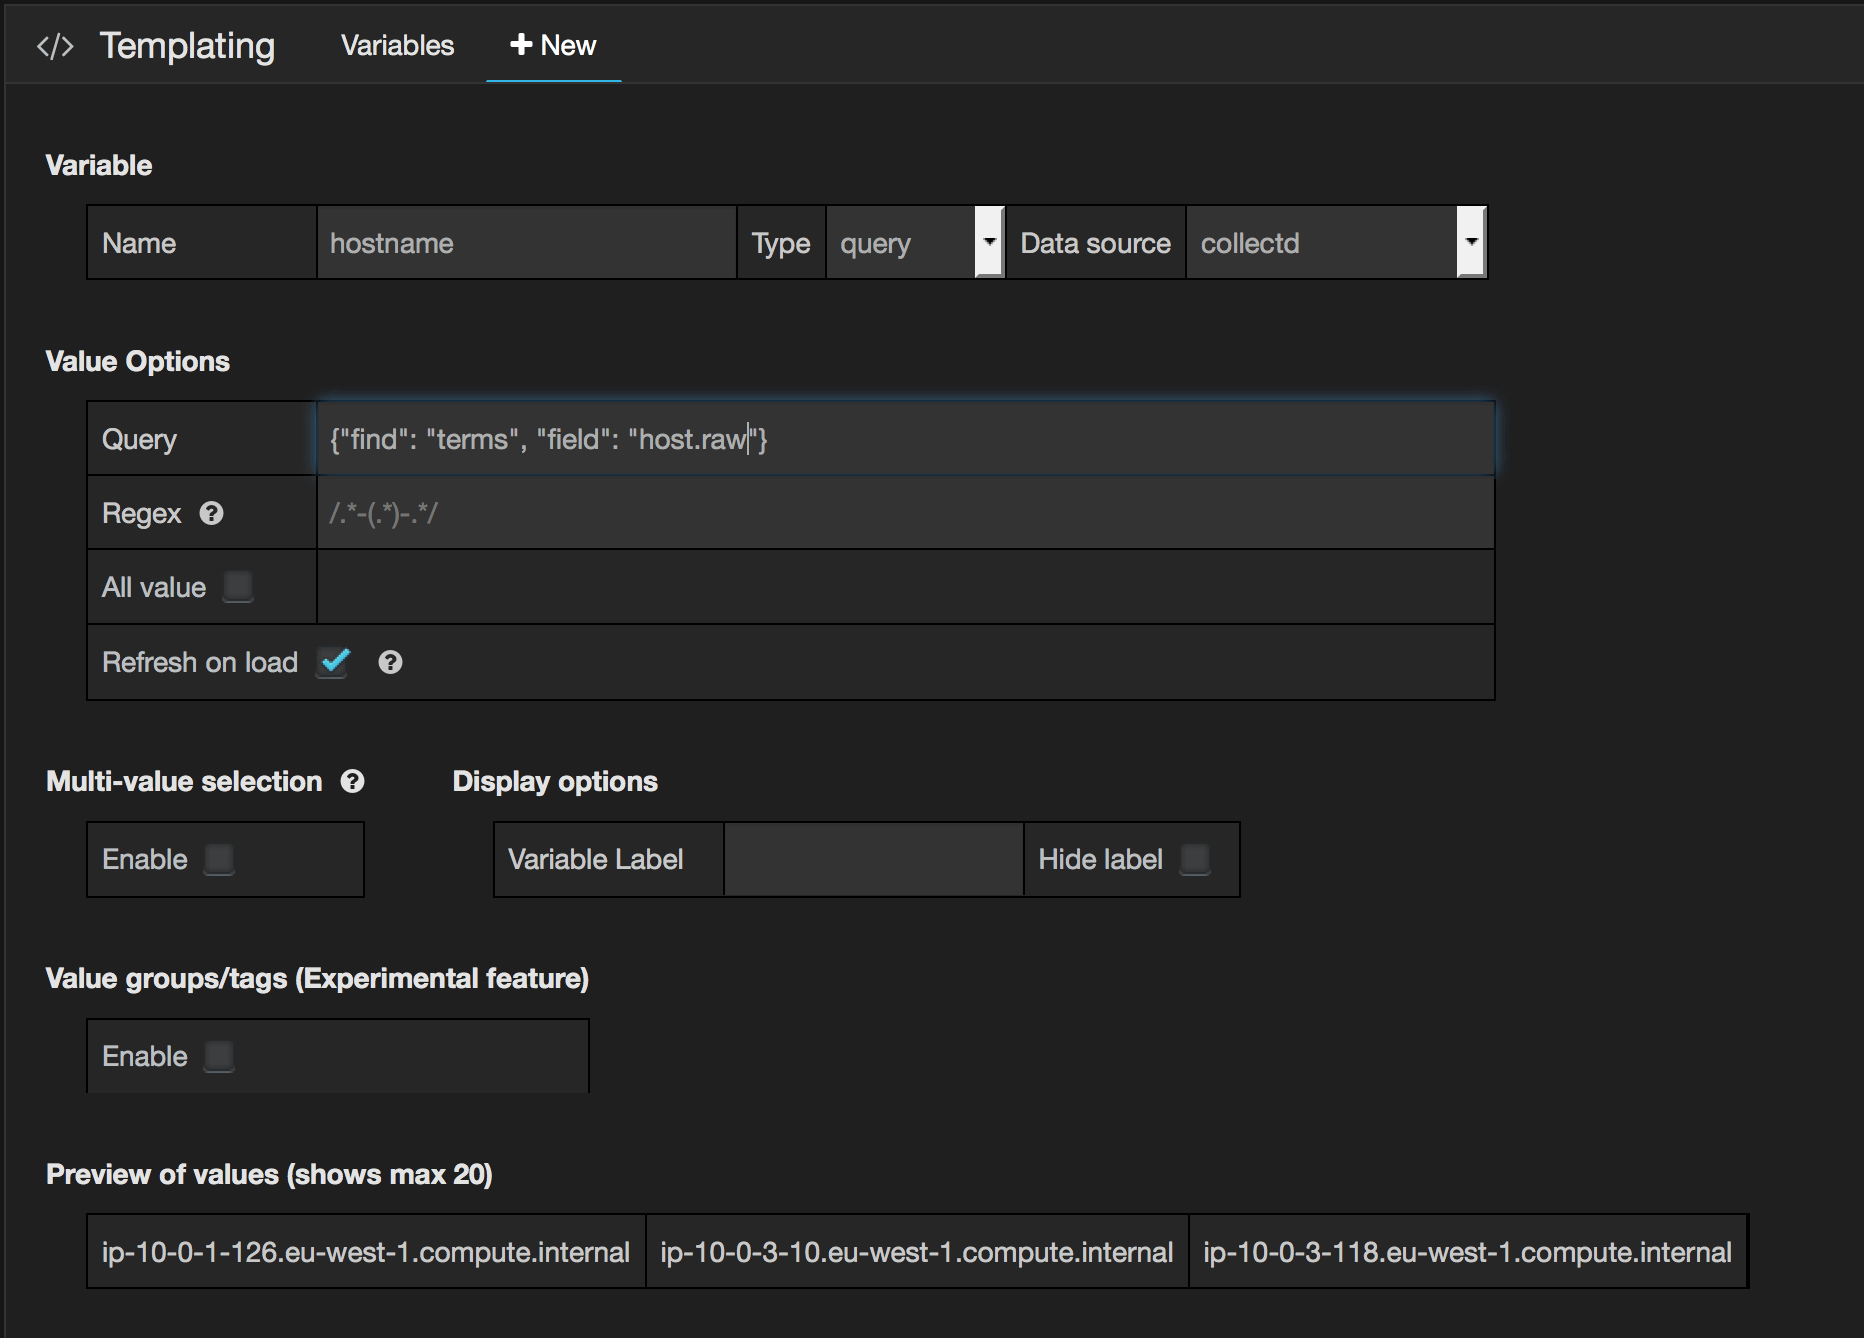The image size is (1864, 1338).
Task: Select preview value ip-10-0-3-10.eu-west-1.compute.internal
Action: click(x=916, y=1251)
